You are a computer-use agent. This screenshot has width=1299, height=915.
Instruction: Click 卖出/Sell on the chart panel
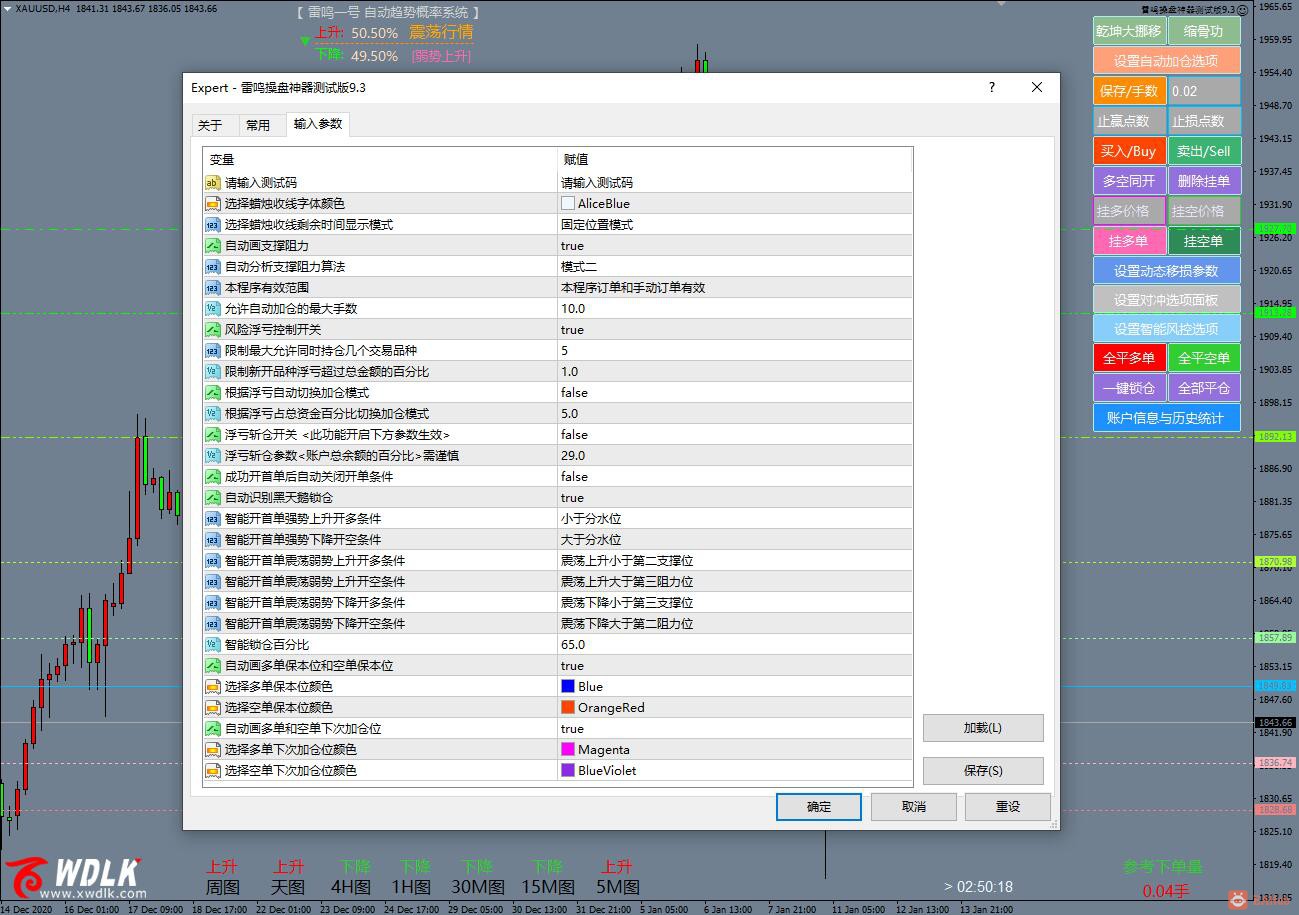point(1204,151)
